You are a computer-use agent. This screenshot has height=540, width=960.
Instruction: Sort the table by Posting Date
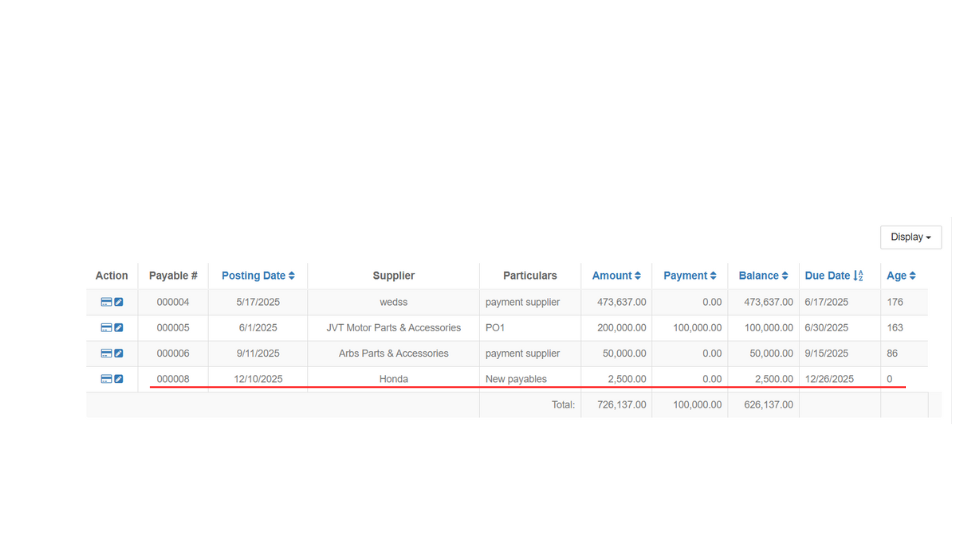pos(258,276)
